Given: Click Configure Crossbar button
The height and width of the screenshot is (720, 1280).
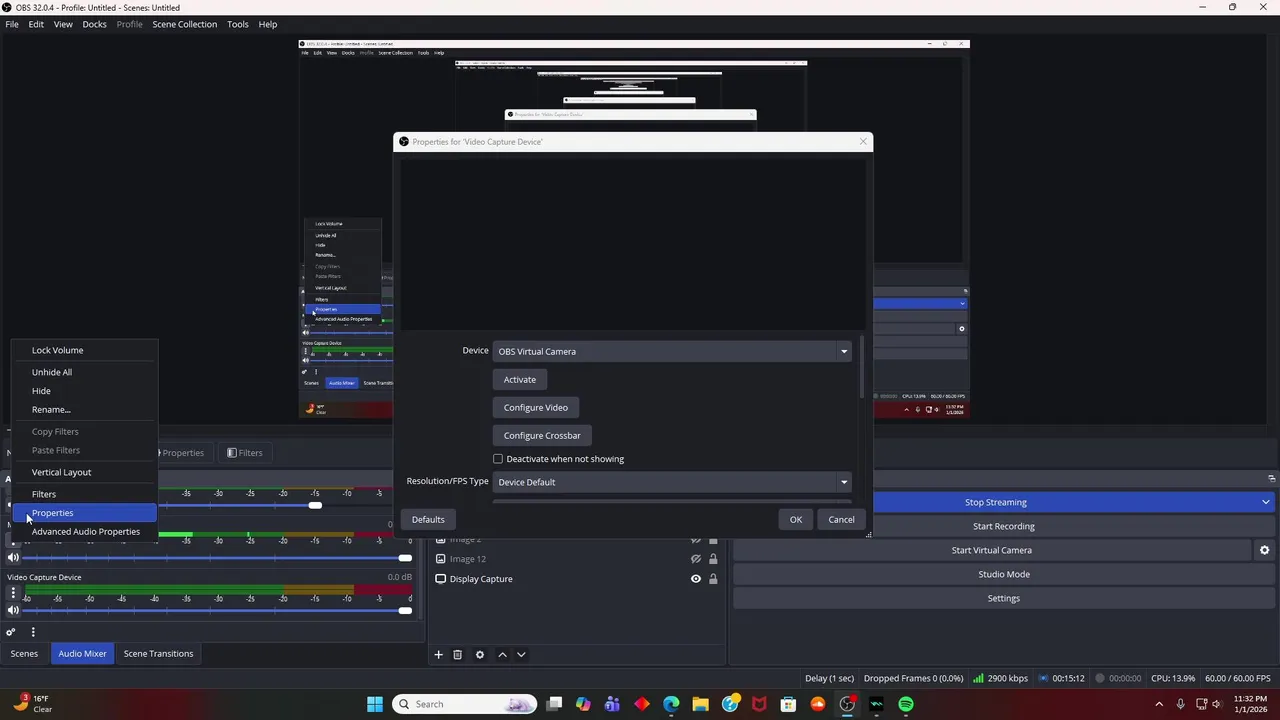Looking at the screenshot, I should (x=542, y=436).
